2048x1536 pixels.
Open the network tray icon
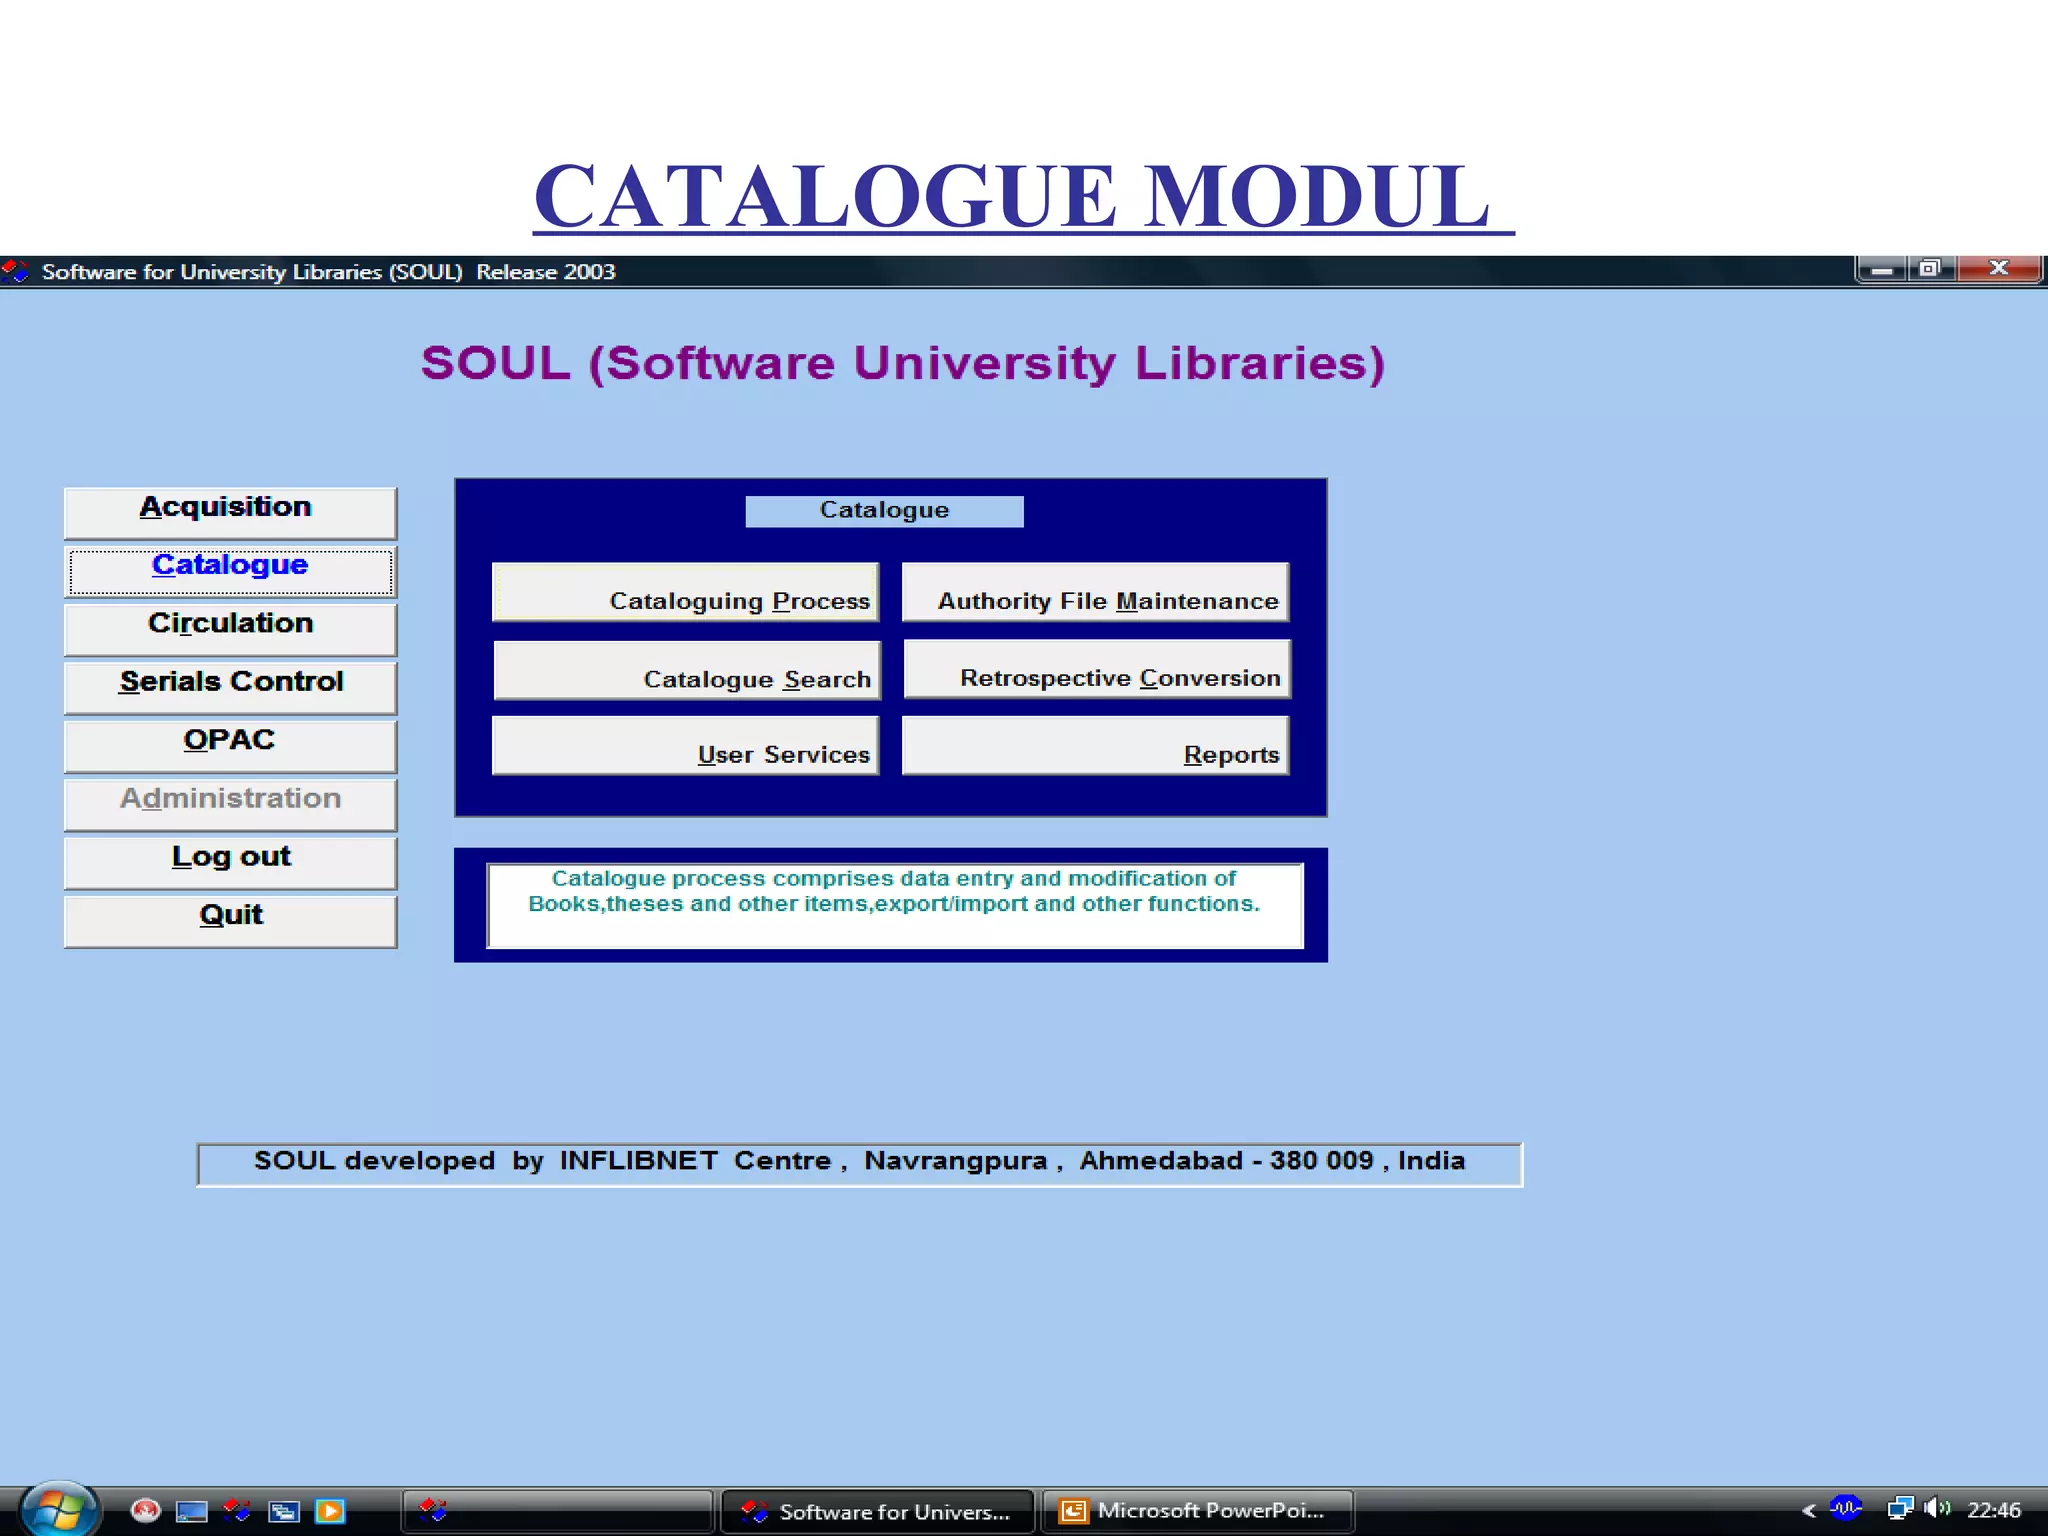pyautogui.click(x=1900, y=1509)
